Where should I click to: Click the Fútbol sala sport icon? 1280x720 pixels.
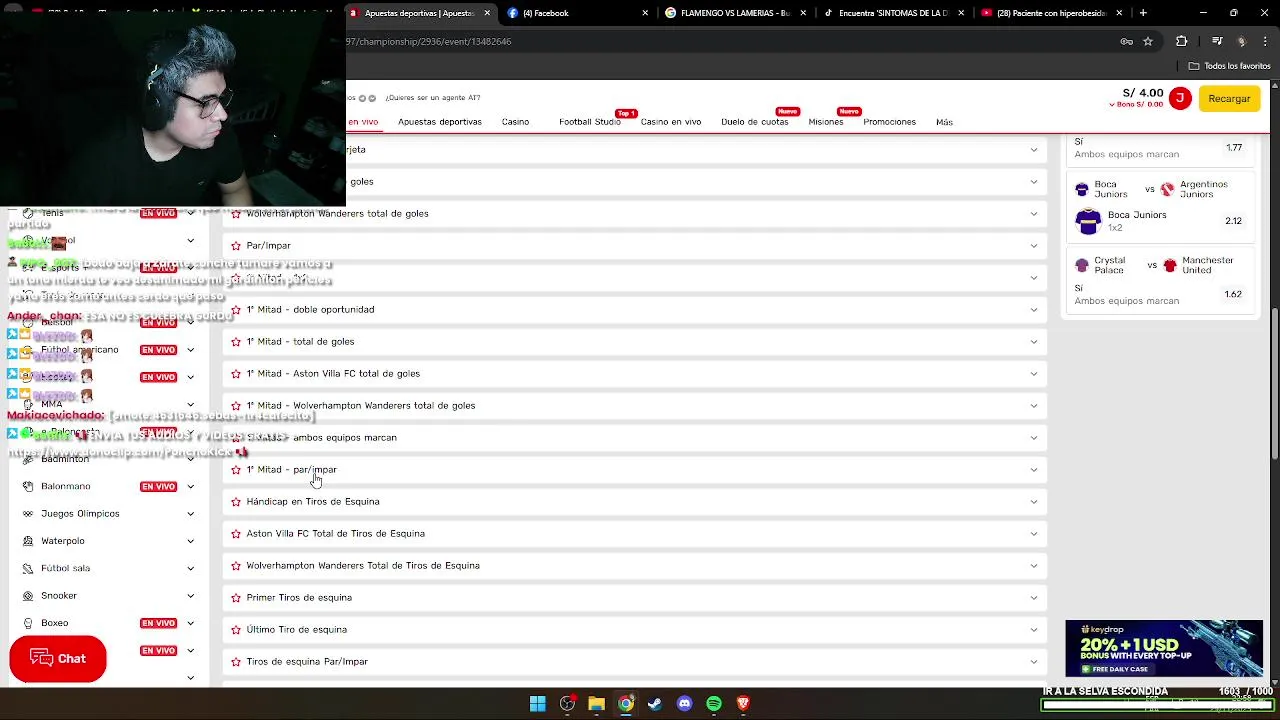click(x=28, y=568)
